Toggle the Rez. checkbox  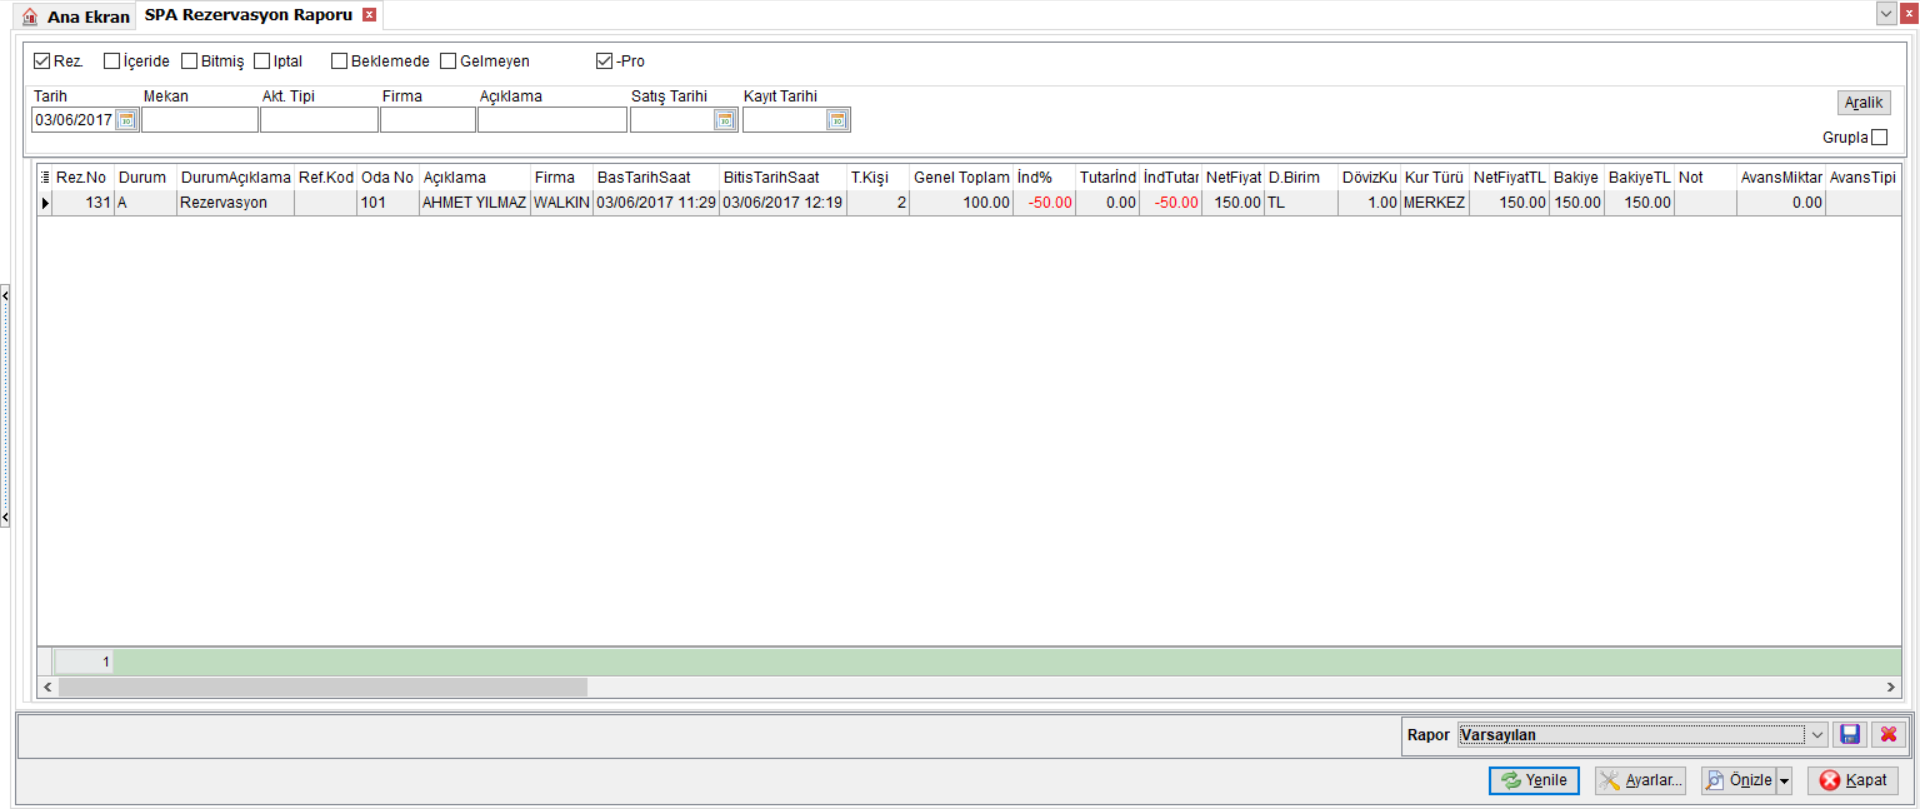(42, 61)
